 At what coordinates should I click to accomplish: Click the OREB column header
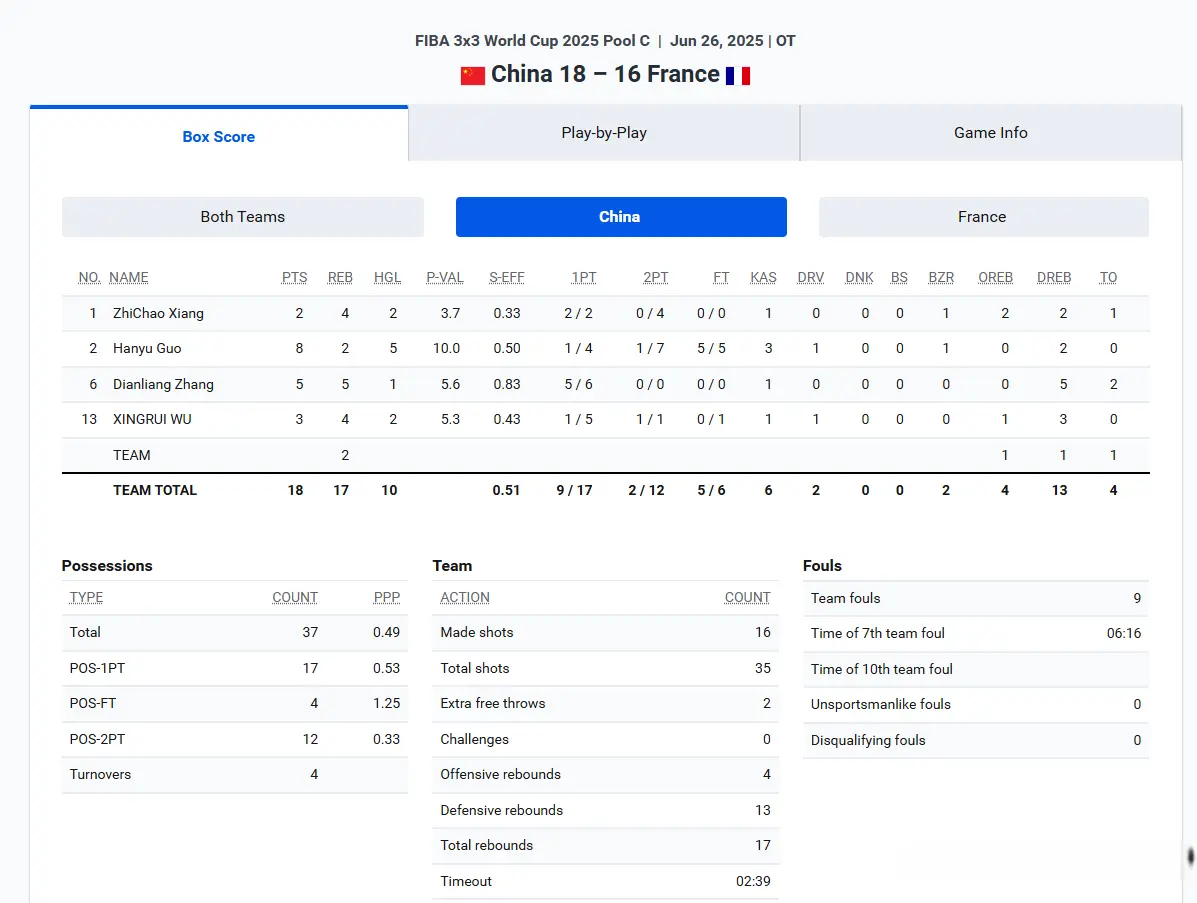click(x=995, y=278)
